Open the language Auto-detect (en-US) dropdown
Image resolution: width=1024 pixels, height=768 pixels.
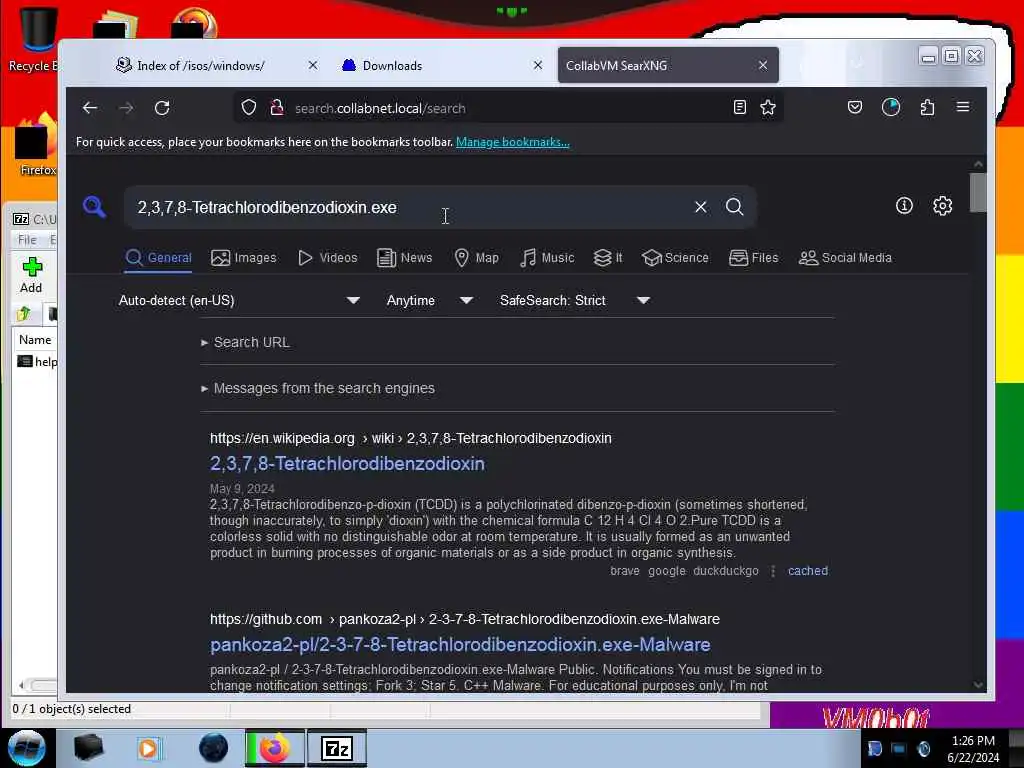[x=239, y=300]
